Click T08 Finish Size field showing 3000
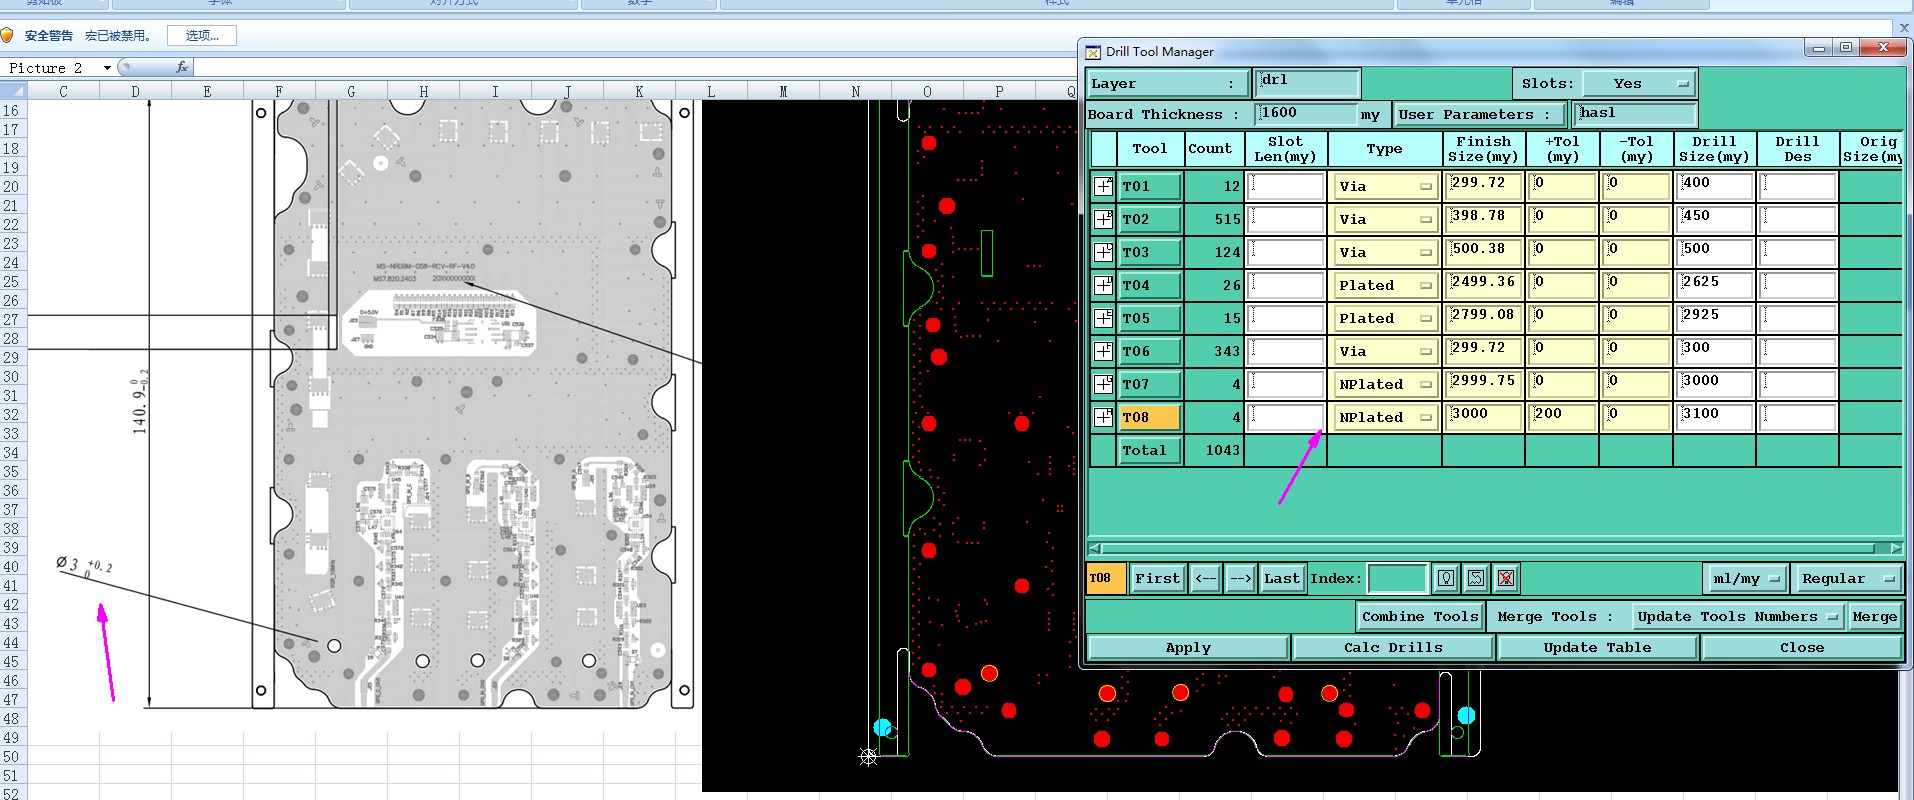This screenshot has width=1914, height=800. coord(1484,417)
